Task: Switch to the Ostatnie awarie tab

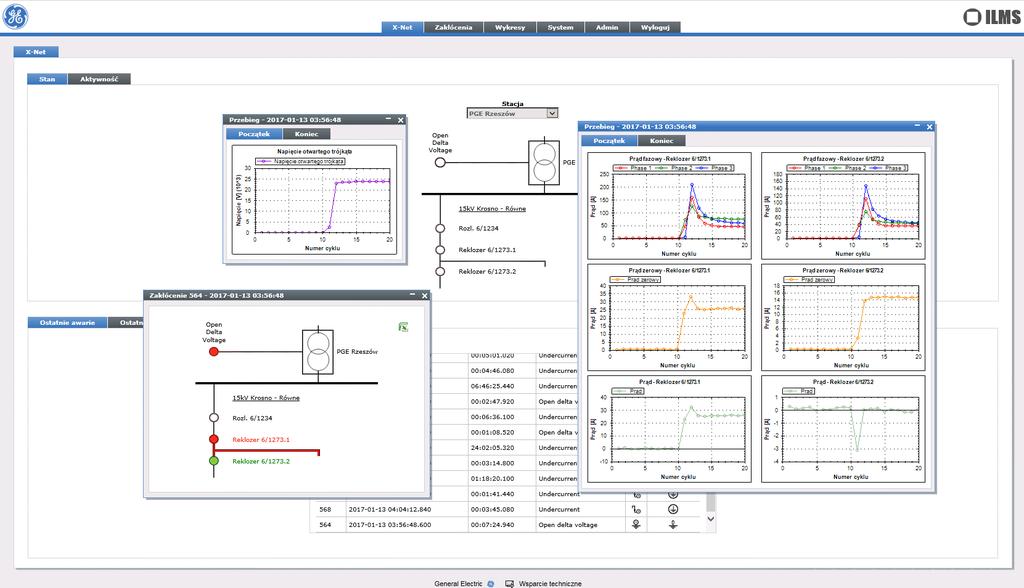Action: [67, 323]
